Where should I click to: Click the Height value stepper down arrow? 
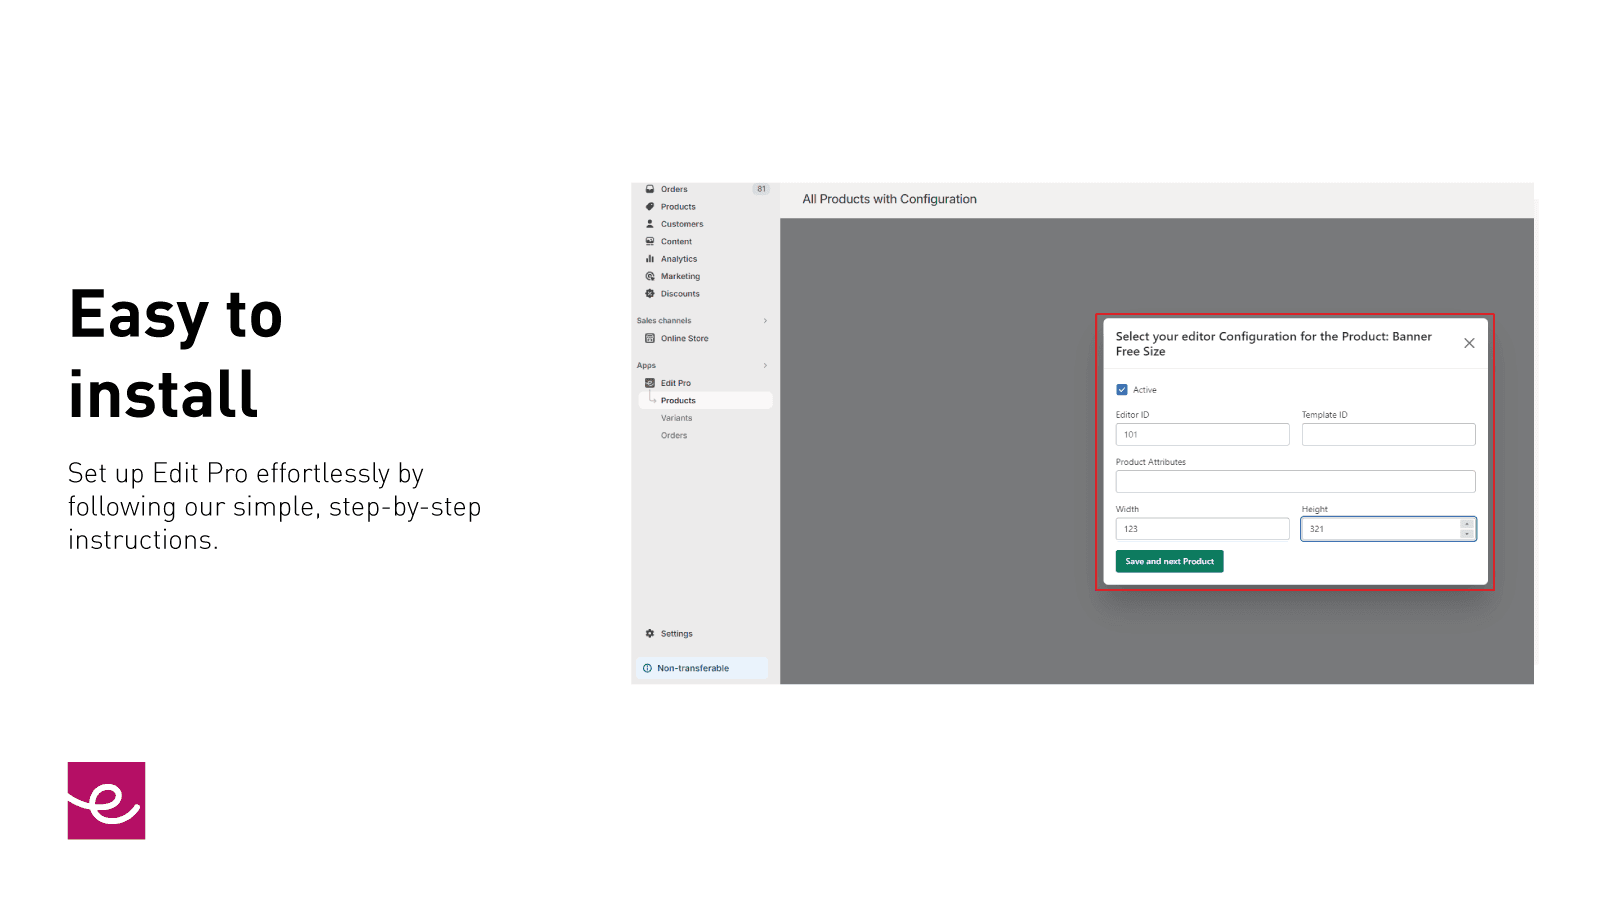(1467, 533)
